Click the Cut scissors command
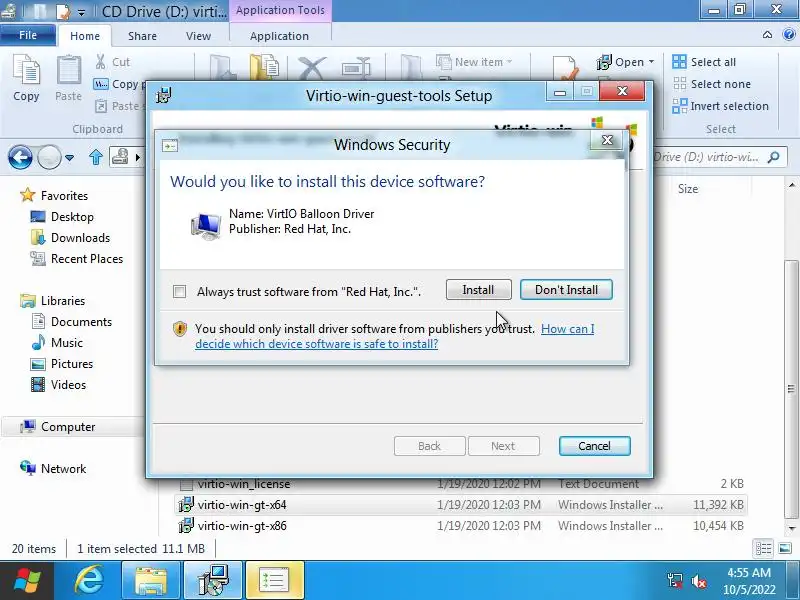 (113, 62)
